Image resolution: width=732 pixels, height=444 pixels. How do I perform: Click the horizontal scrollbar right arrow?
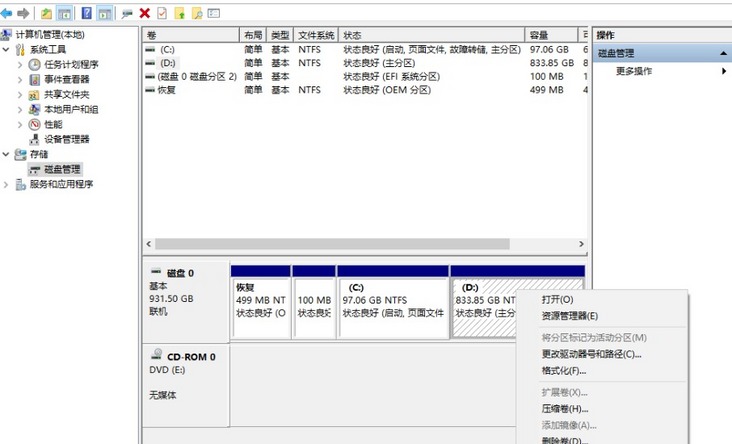pyautogui.click(x=581, y=244)
